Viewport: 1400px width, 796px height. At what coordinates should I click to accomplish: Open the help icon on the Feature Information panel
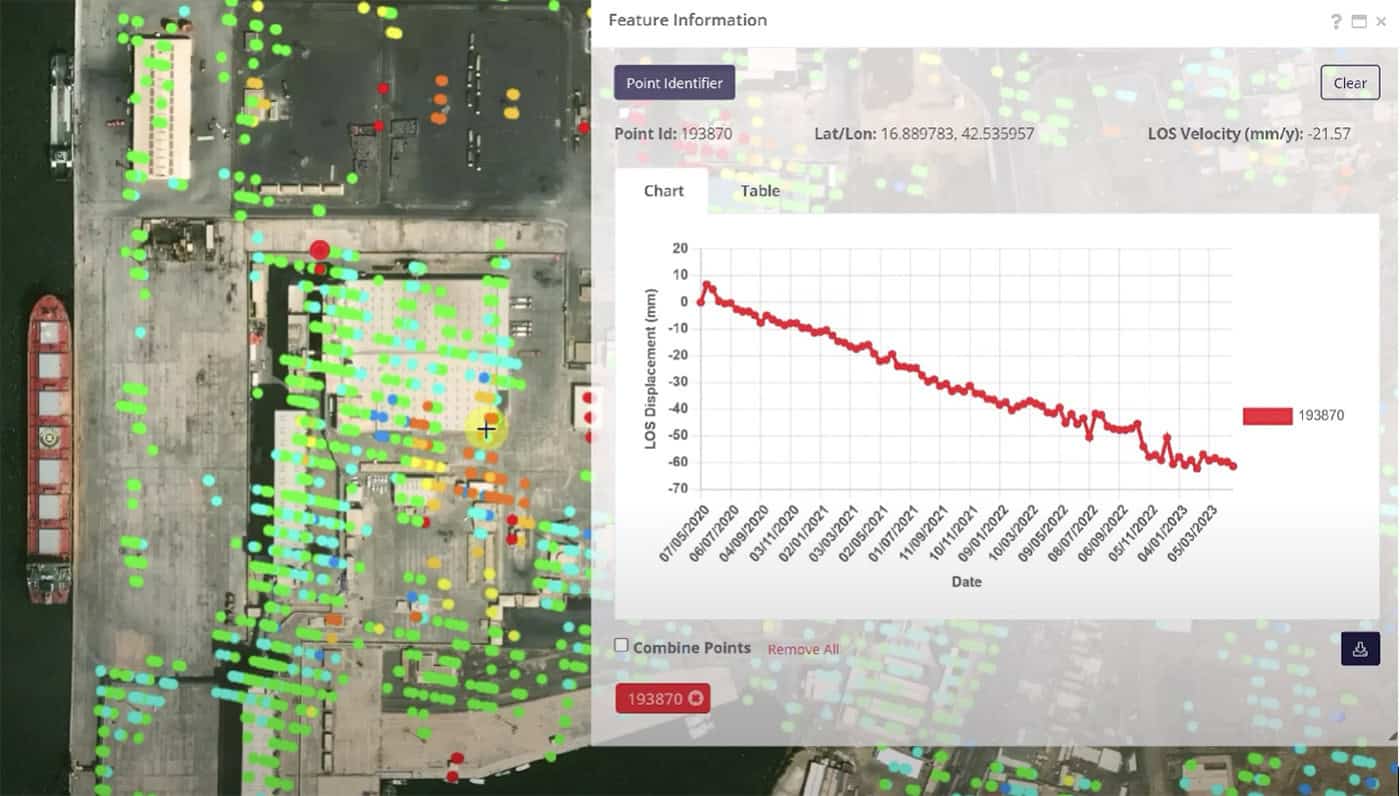click(1337, 20)
